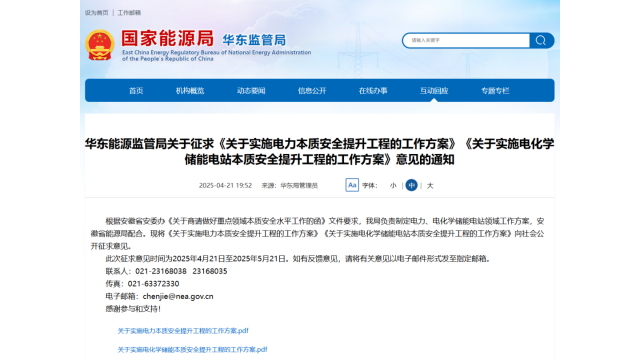This screenshot has width=640, height=360.
Task: Click the article headline text
Action: (320, 151)
